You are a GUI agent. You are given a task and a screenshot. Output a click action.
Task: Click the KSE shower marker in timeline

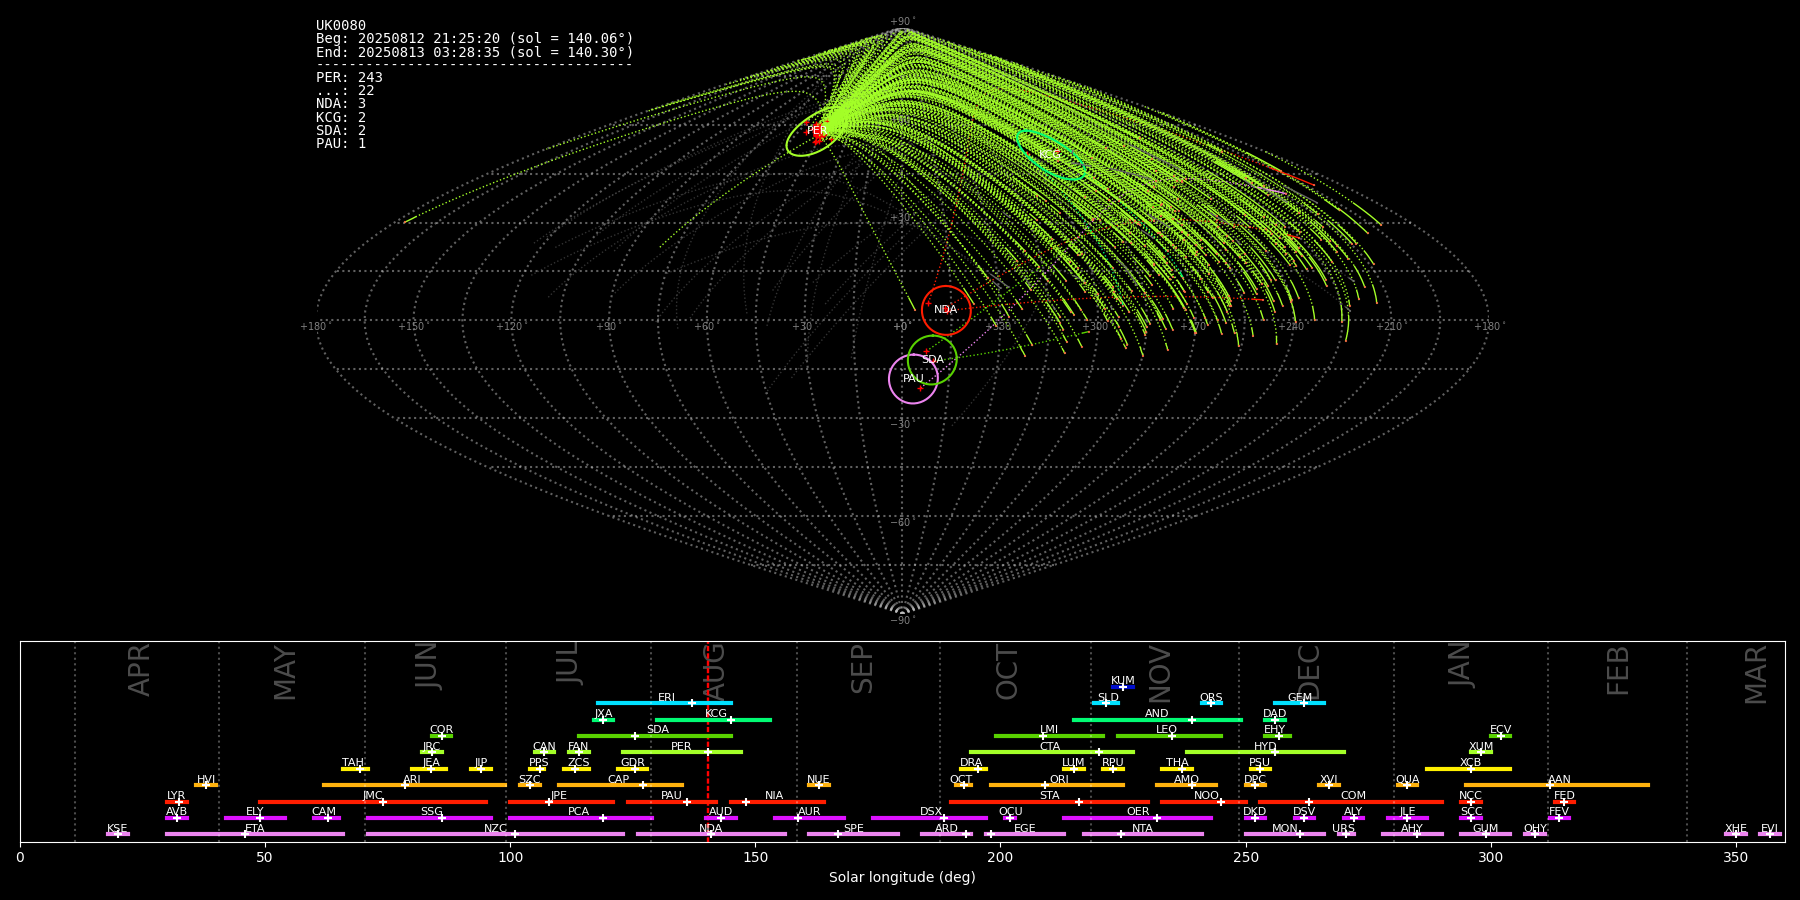(117, 834)
